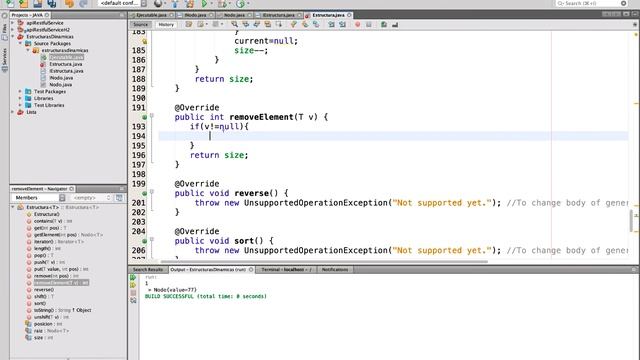
Task: Run the project with green play icon
Action: click(204, 4)
